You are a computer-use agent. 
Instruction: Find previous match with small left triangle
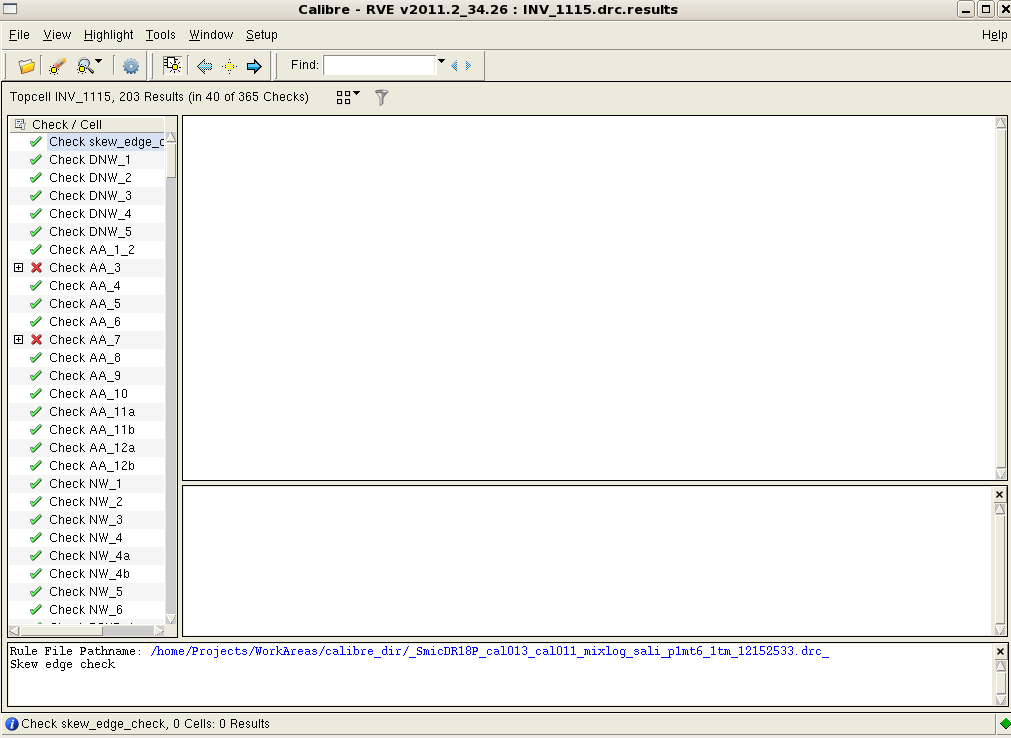tap(455, 65)
